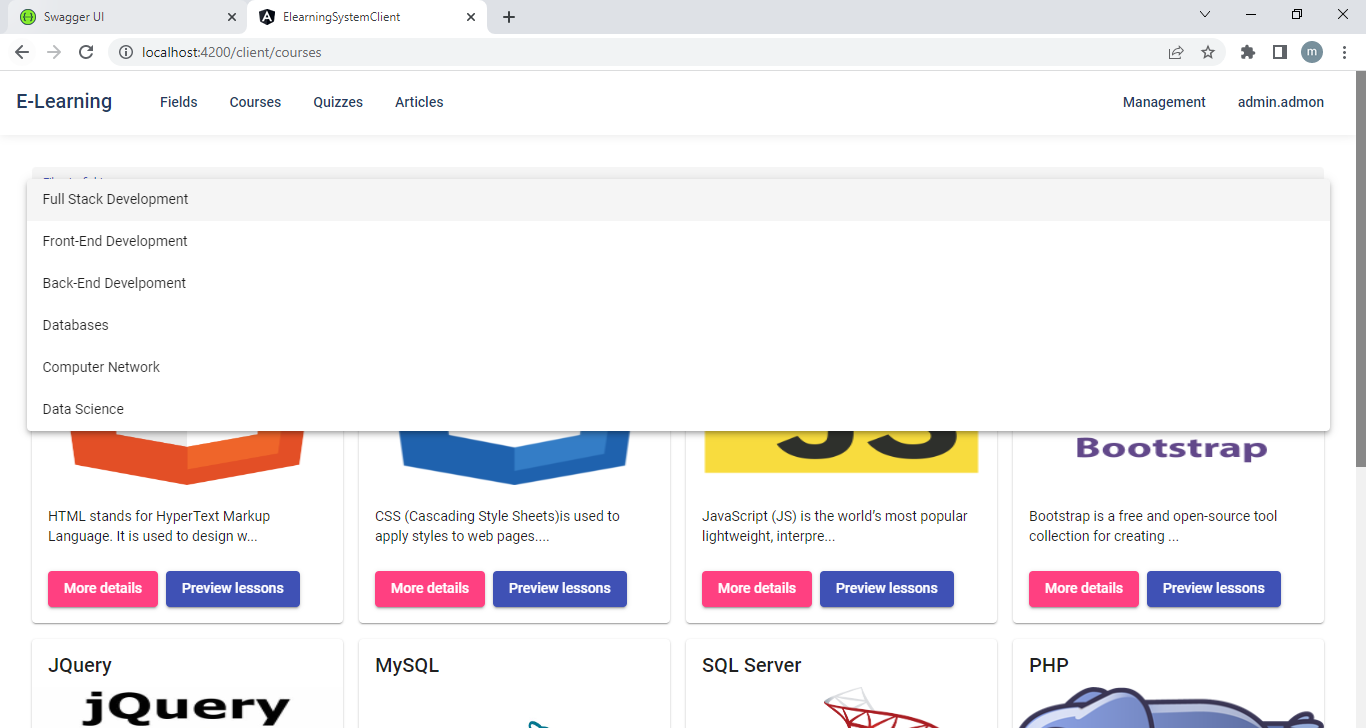
Task: Select Full Stack Development option
Action: pos(115,199)
